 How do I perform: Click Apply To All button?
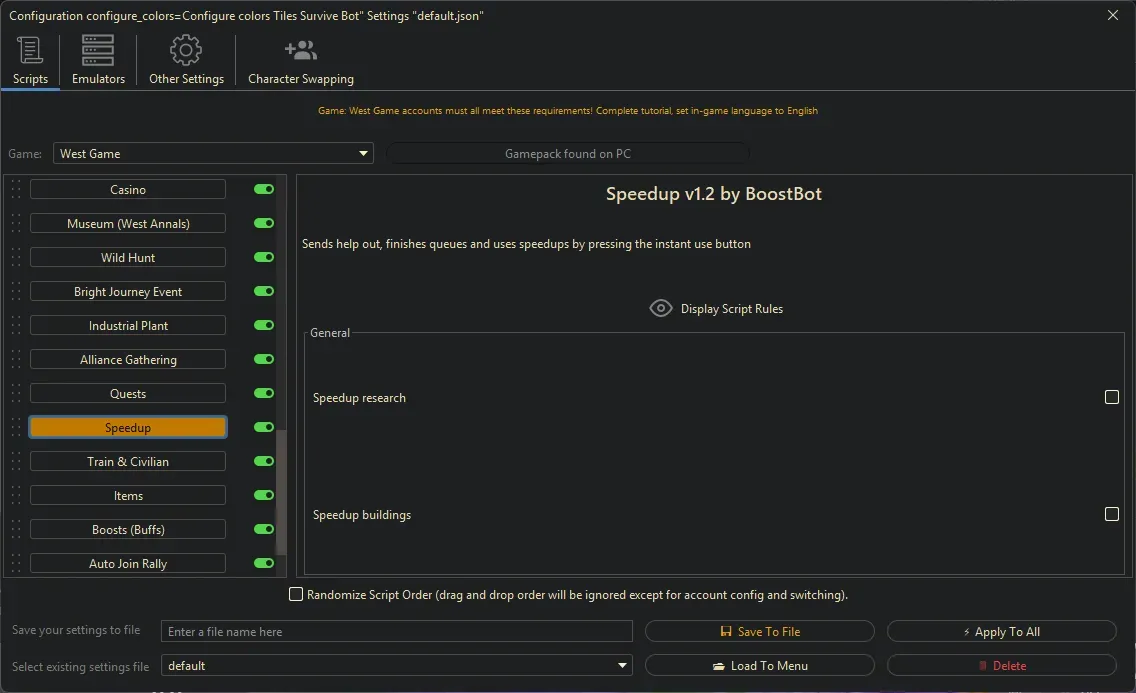tap(1001, 632)
